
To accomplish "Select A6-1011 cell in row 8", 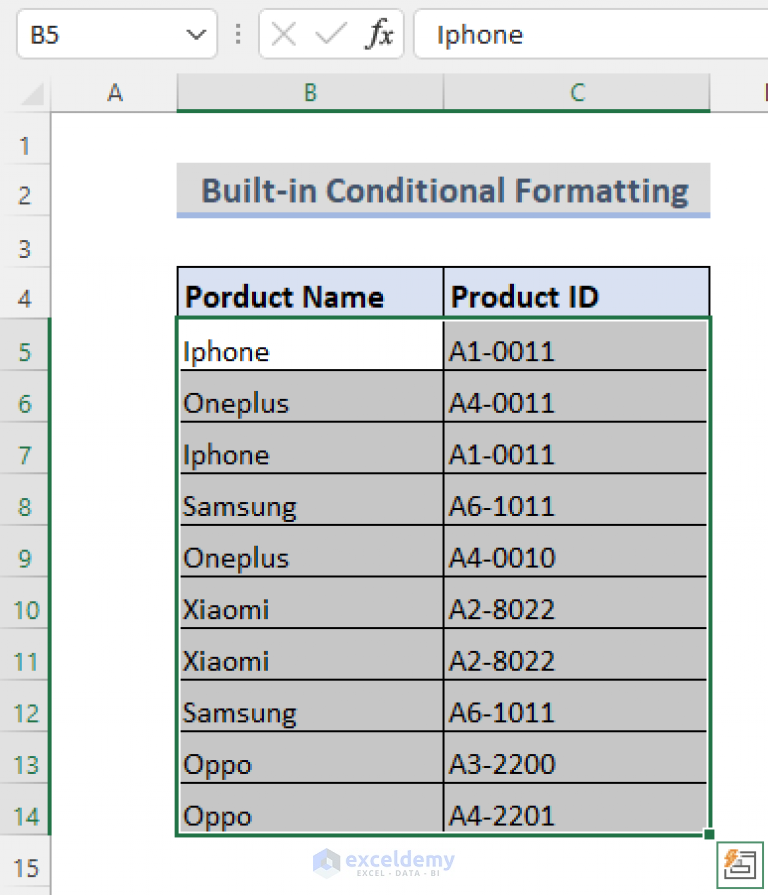I will pos(577,500).
